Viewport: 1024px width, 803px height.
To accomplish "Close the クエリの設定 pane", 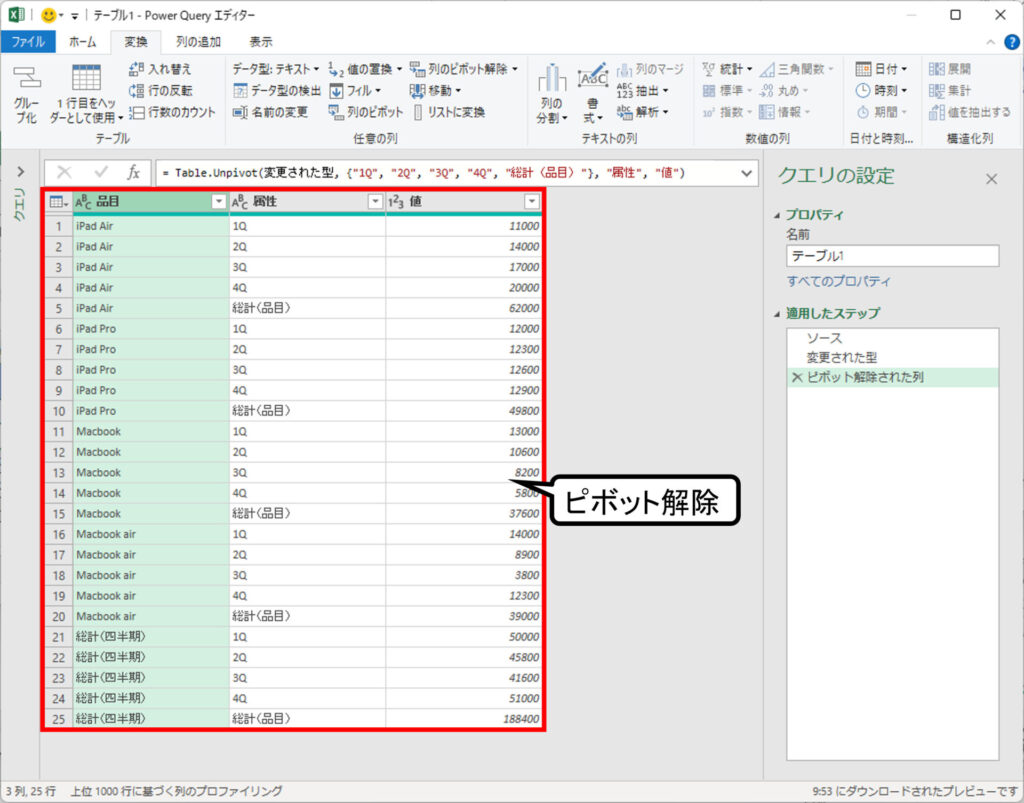I will pos(991,179).
